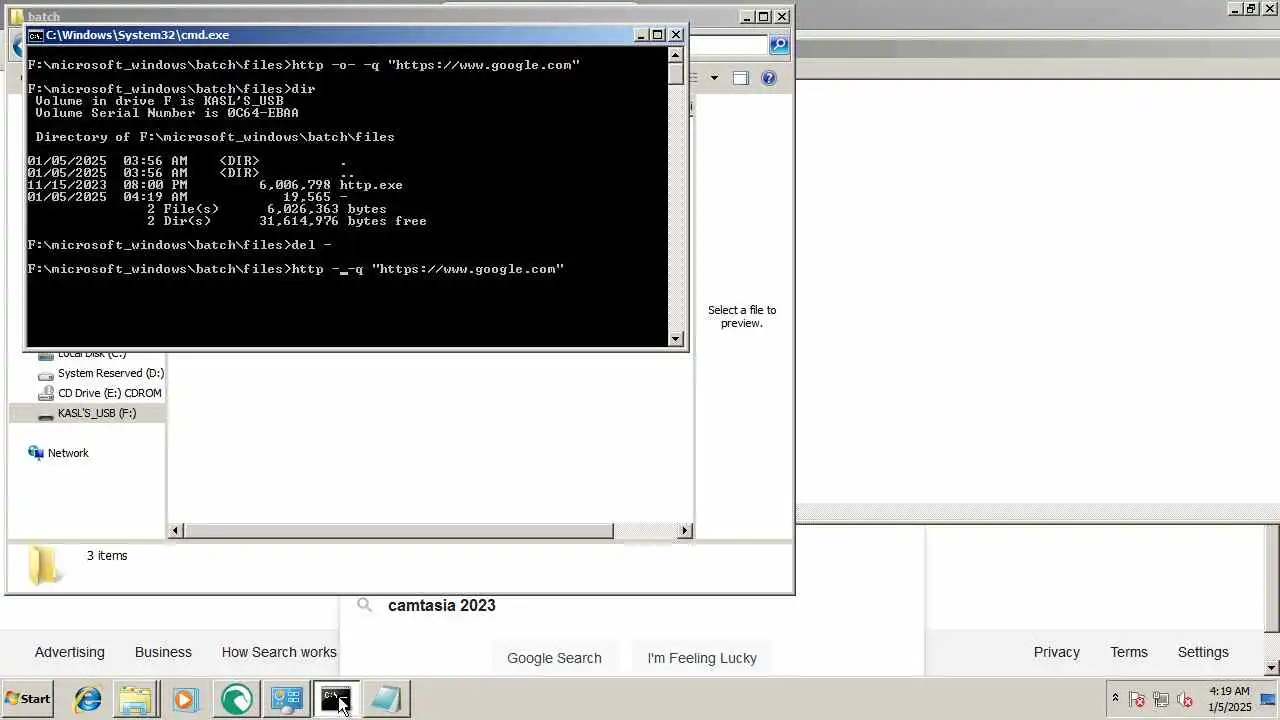Click the Network icon in navigation pane
1280x720 pixels.
click(36, 453)
